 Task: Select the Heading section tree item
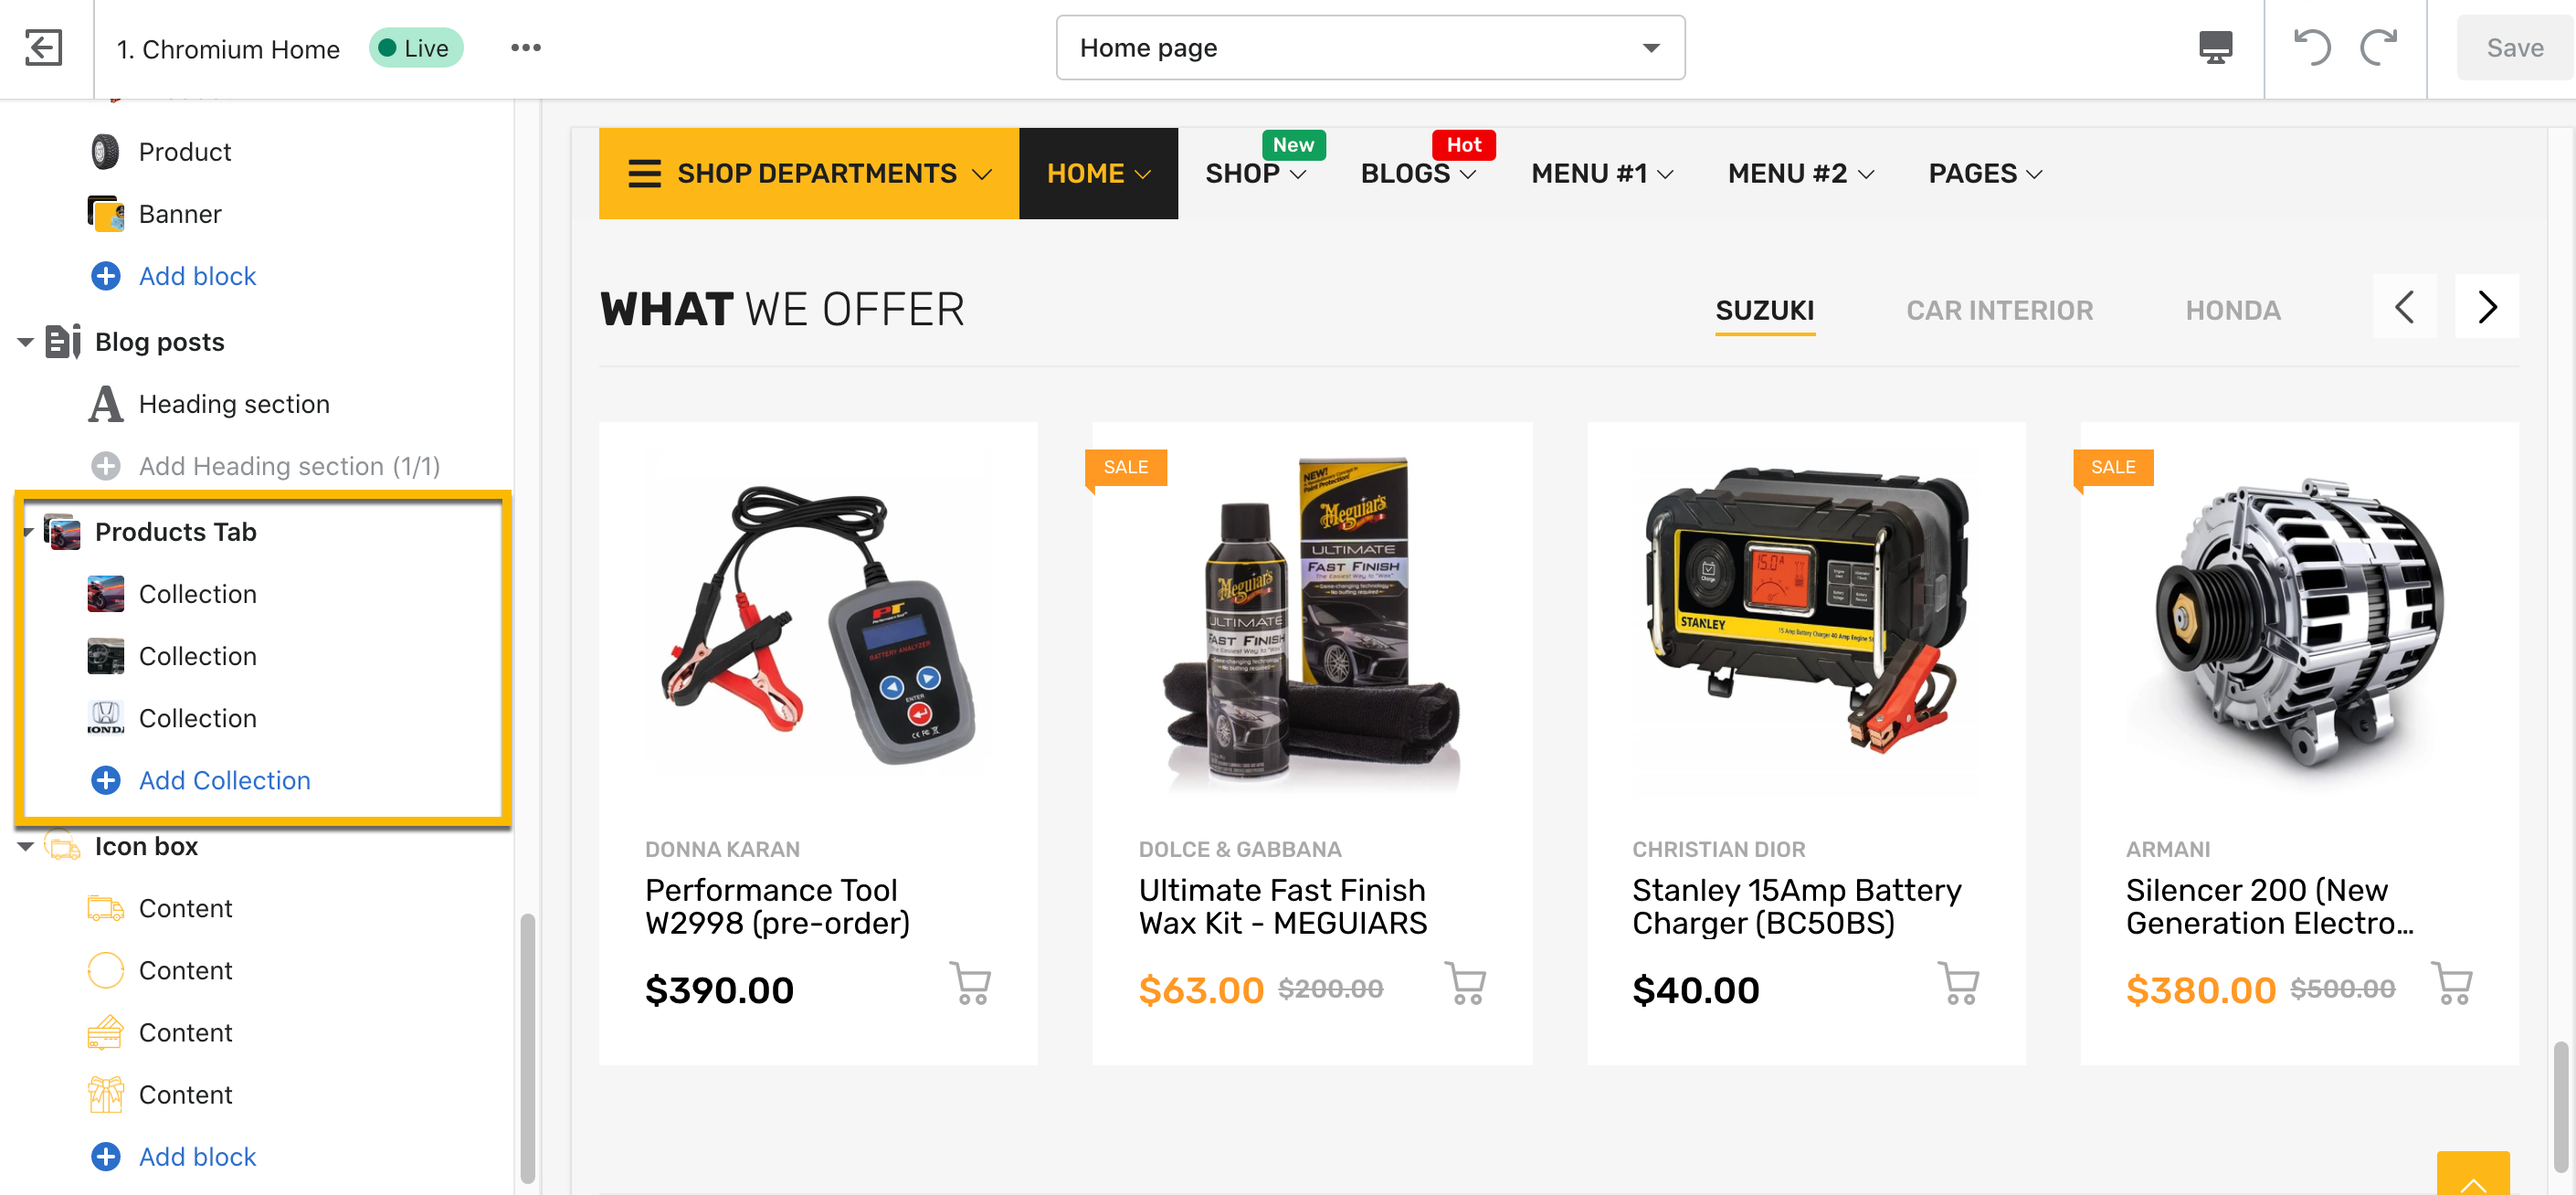[x=234, y=404]
